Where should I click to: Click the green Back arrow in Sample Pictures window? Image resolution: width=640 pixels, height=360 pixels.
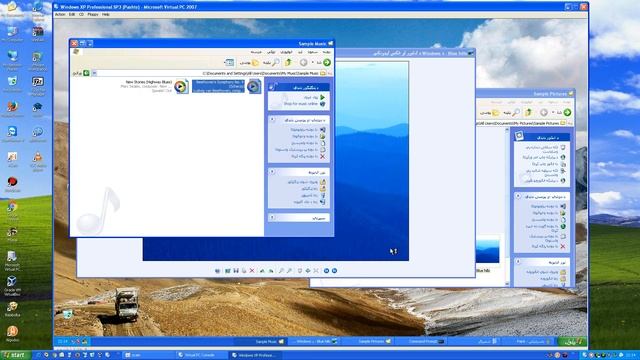pos(567,112)
